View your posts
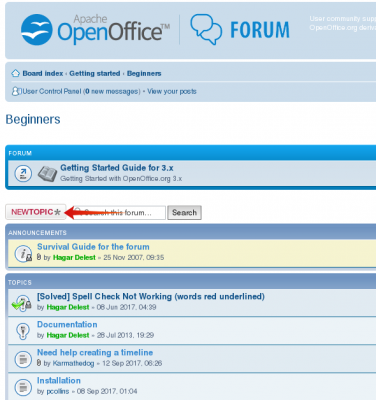Screen dimensions: 376x400 point(172,91)
